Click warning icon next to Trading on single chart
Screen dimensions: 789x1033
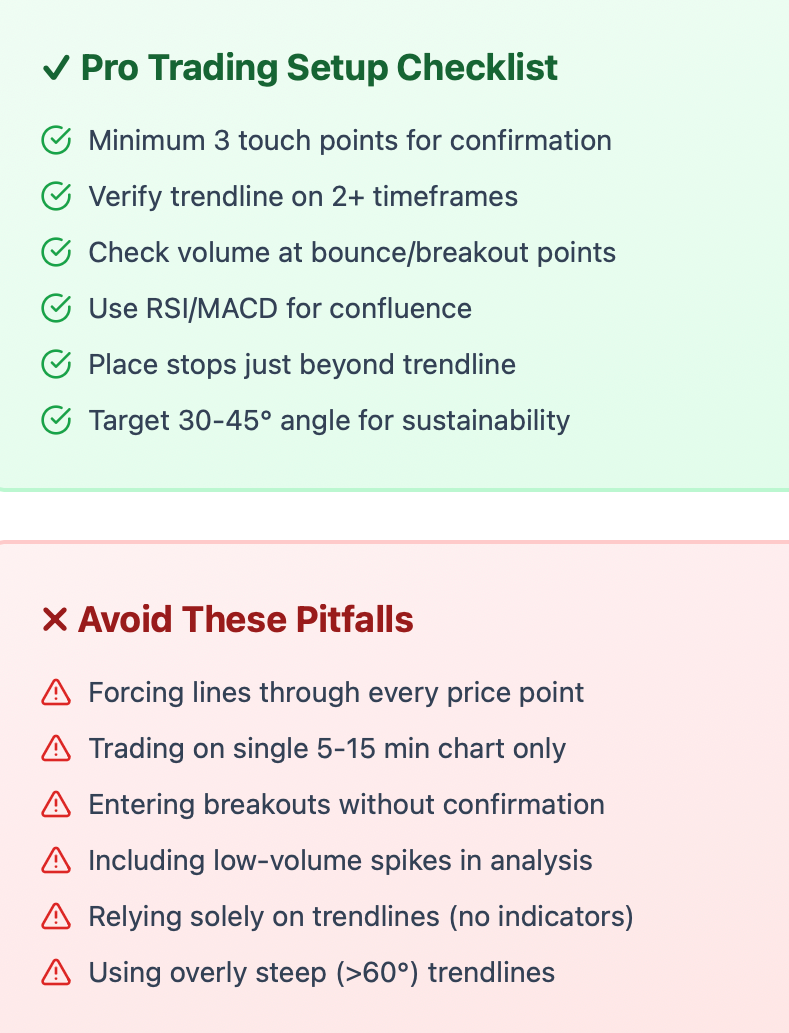(56, 748)
